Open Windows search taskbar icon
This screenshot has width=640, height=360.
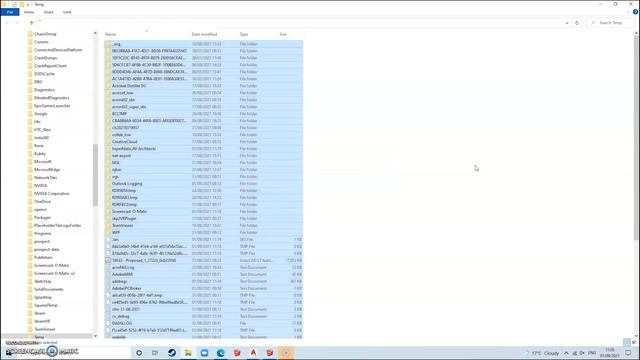coord(139,353)
